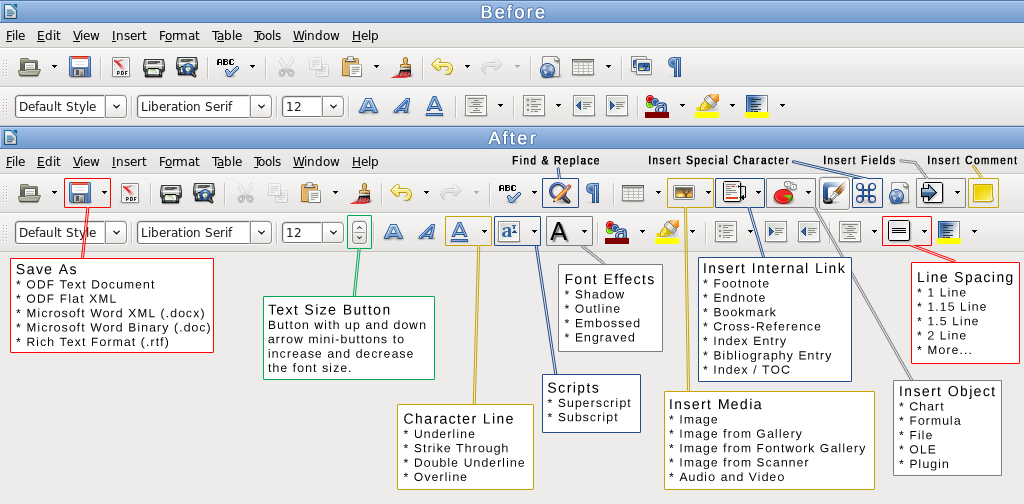
Task: Expand the Liberation Serif font dropdown in After toolbar
Action: (x=260, y=232)
